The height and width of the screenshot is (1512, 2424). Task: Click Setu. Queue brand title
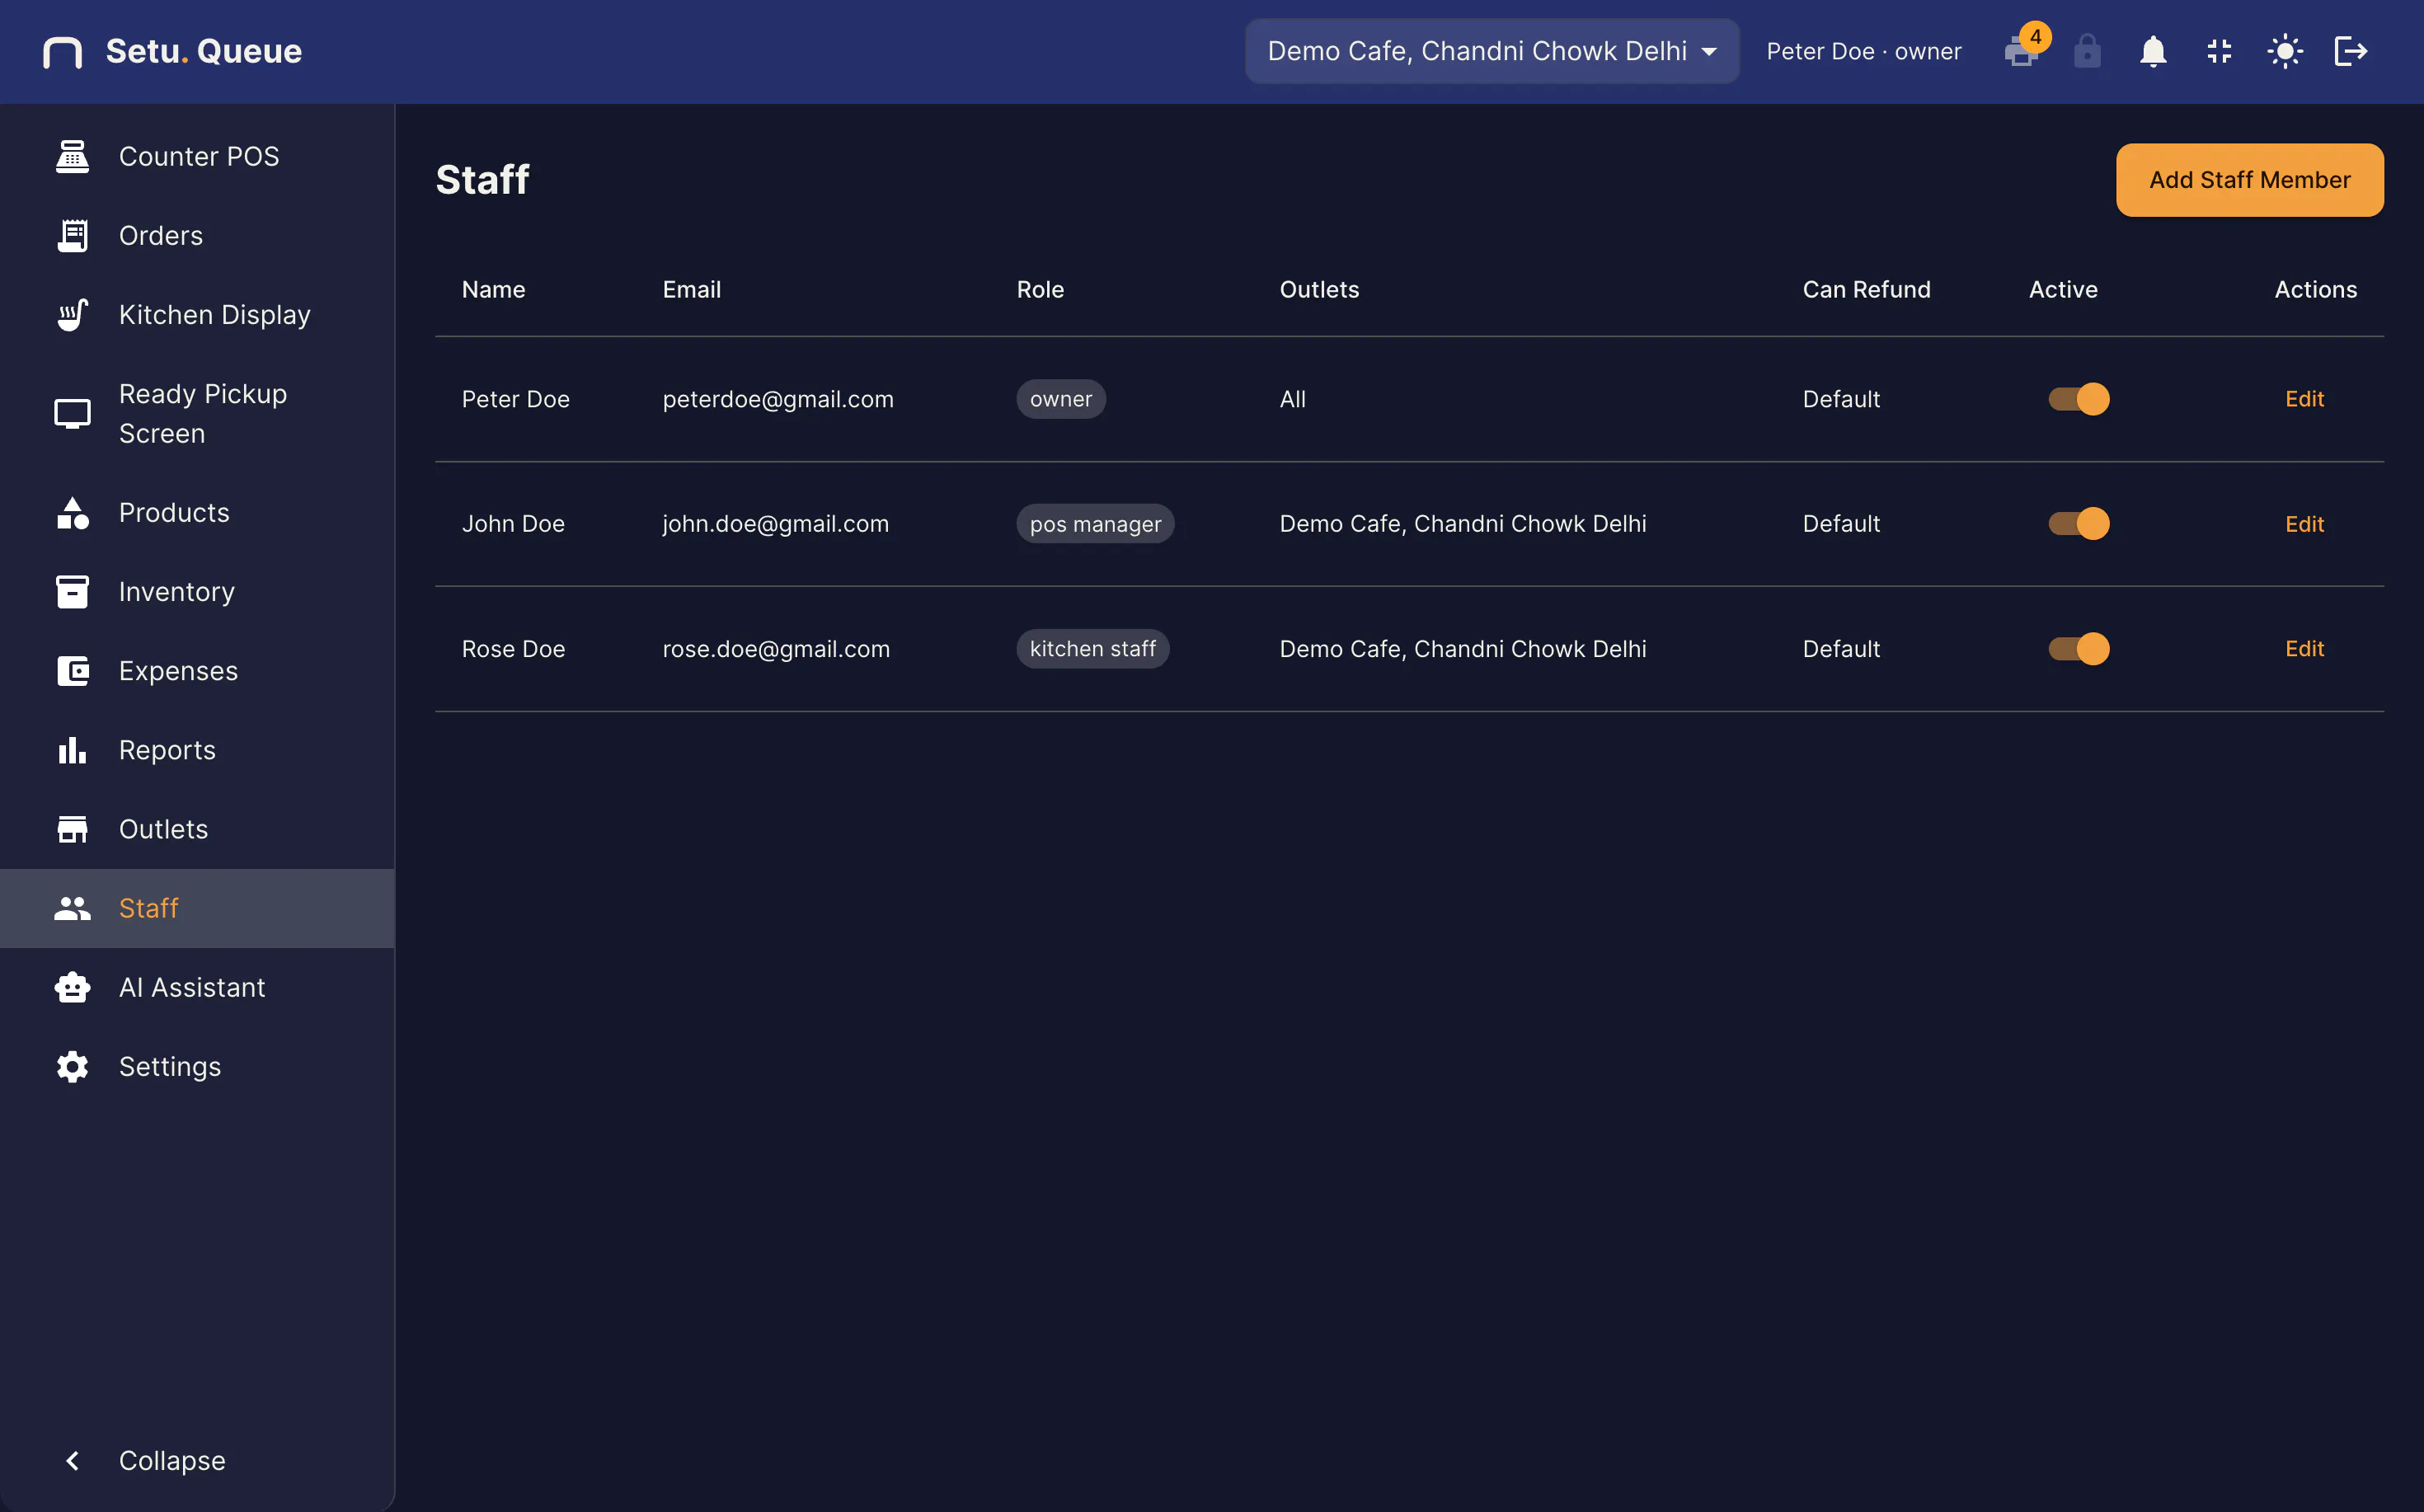click(203, 51)
